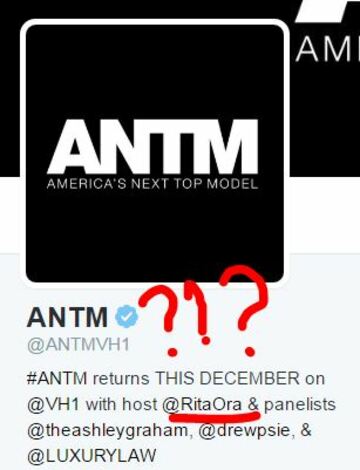
Task: Click the blue verified badge next to ANTM
Action: (x=127, y=316)
